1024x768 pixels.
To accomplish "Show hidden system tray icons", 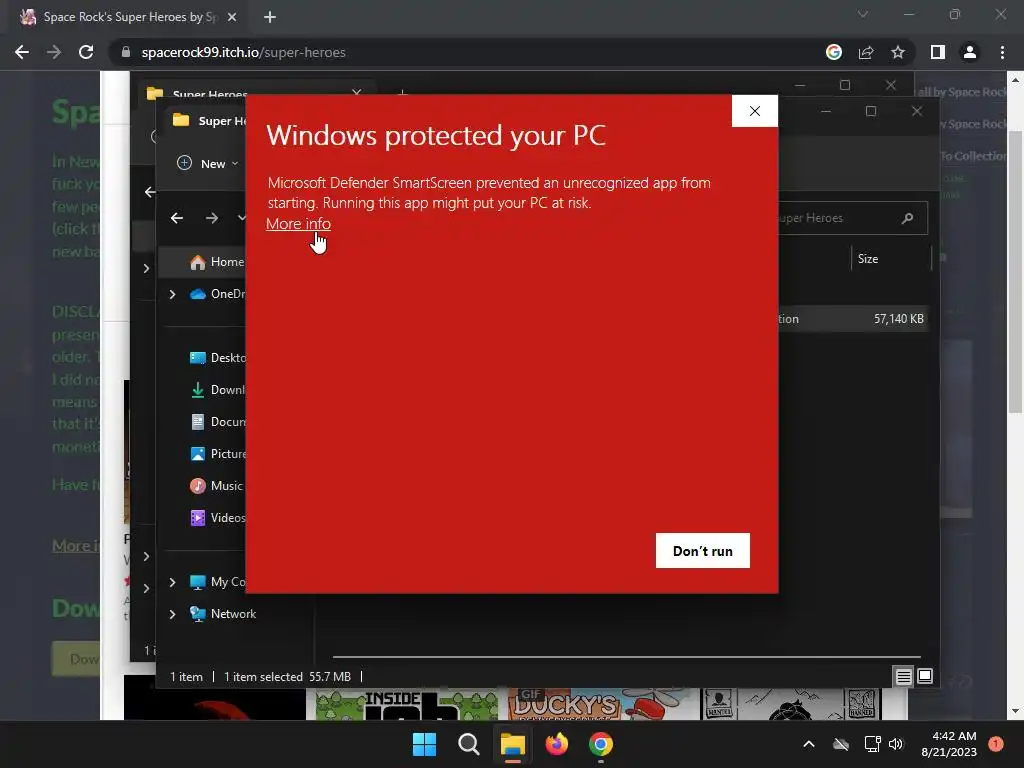I will tap(808, 744).
